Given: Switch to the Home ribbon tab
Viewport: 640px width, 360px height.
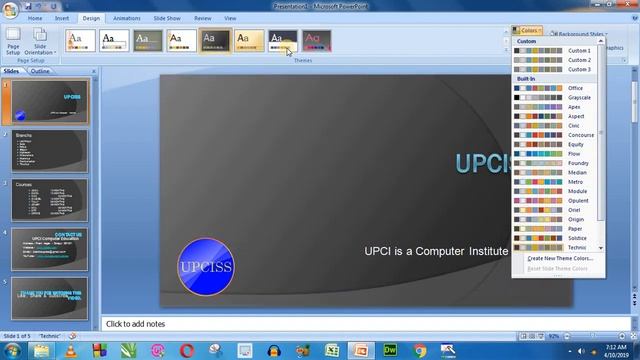Looking at the screenshot, I should (35, 18).
